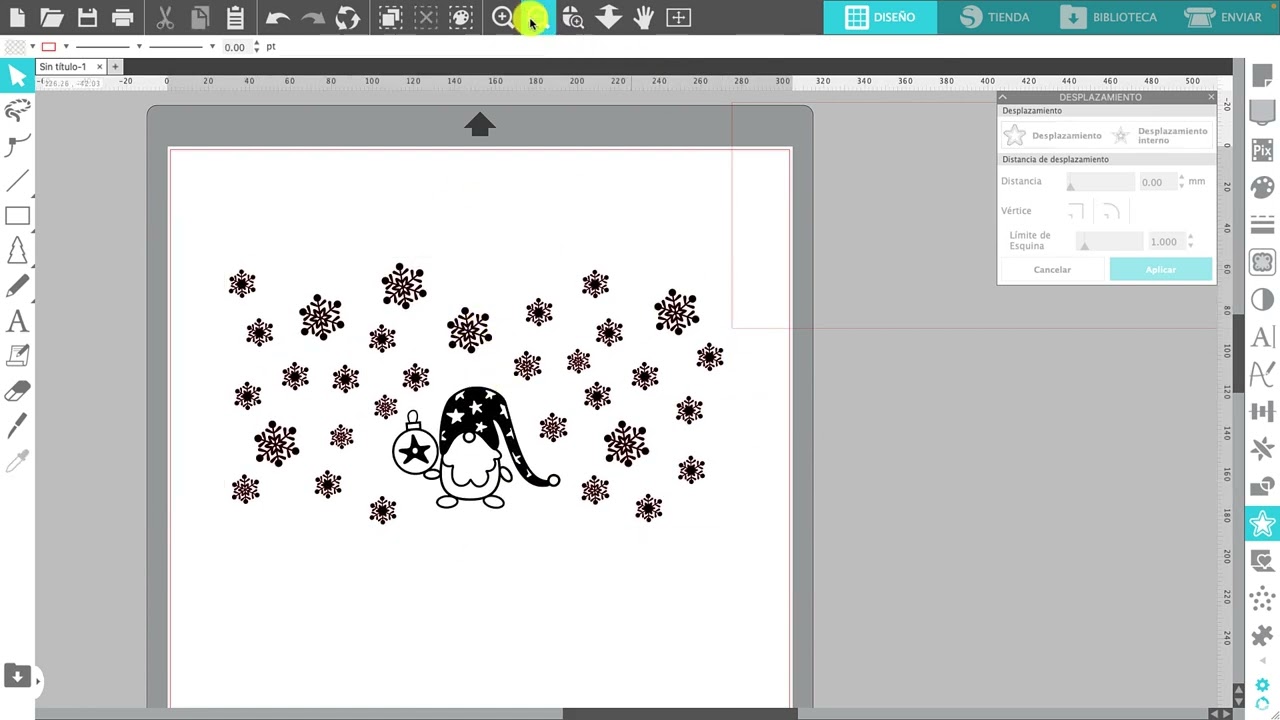The height and width of the screenshot is (720, 1280).
Task: Click the line thickness 0.00 field
Action: [235, 47]
